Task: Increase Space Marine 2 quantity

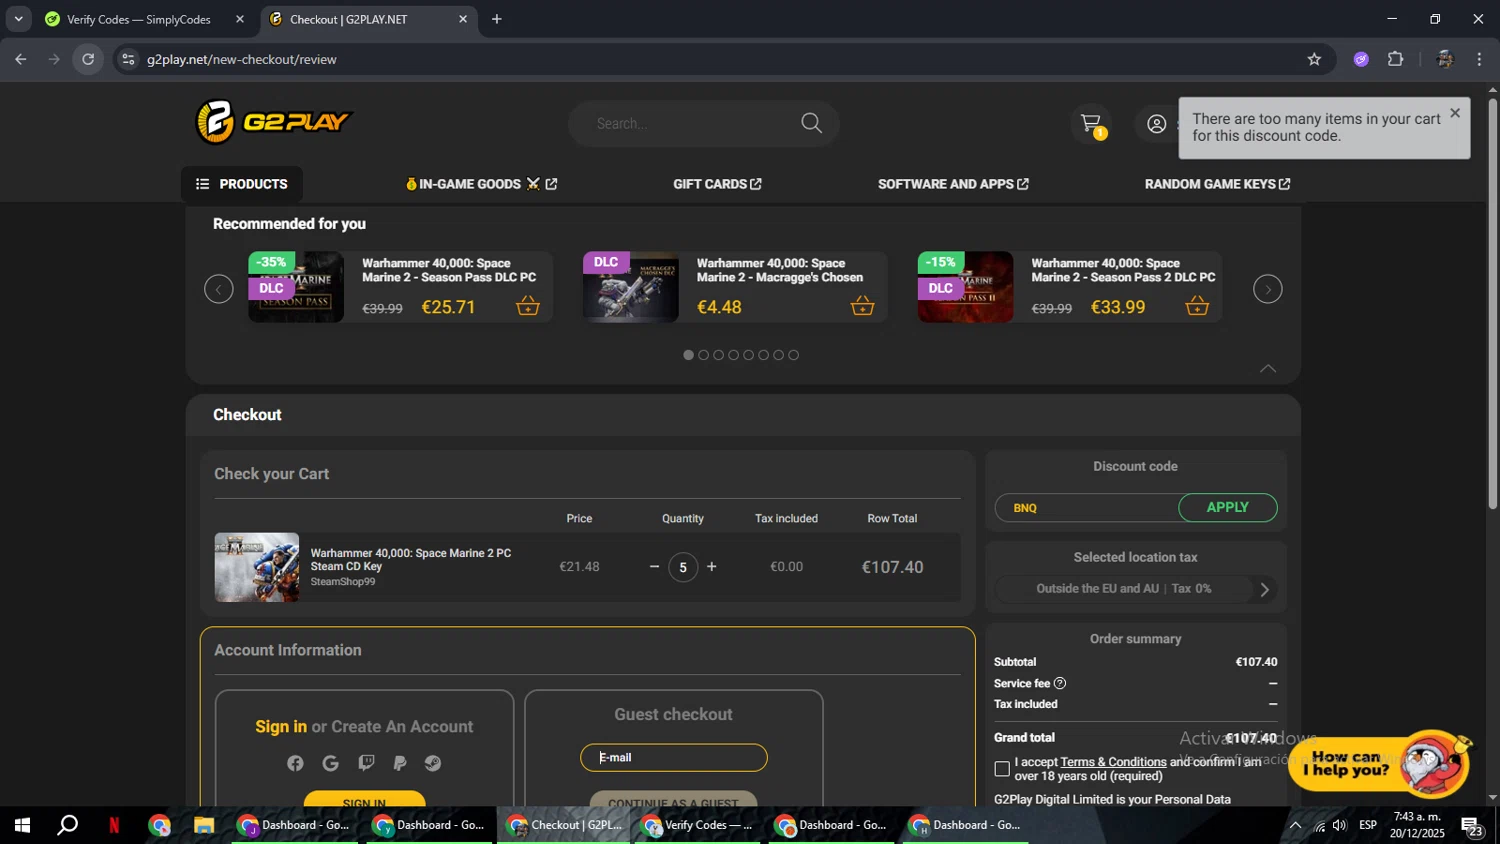Action: (712, 567)
